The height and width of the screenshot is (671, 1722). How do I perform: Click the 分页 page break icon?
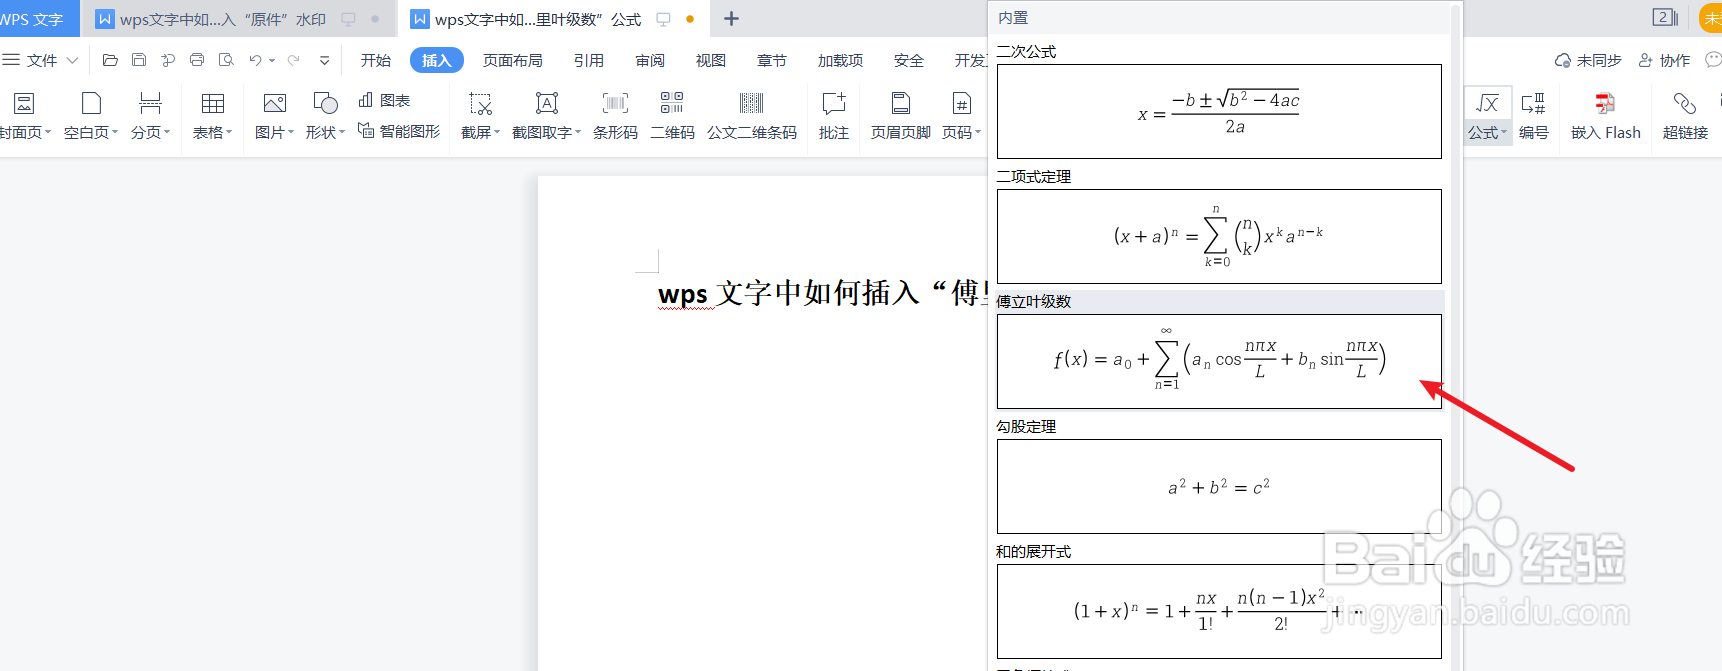[150, 103]
